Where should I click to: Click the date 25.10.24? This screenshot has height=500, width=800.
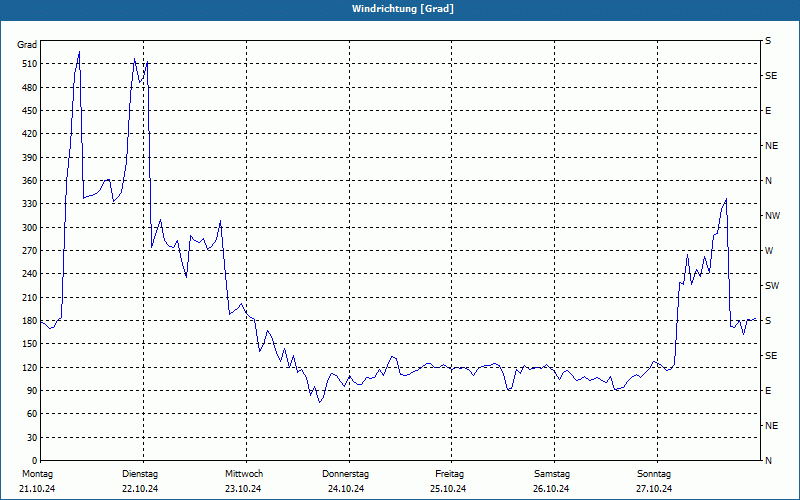click(448, 489)
